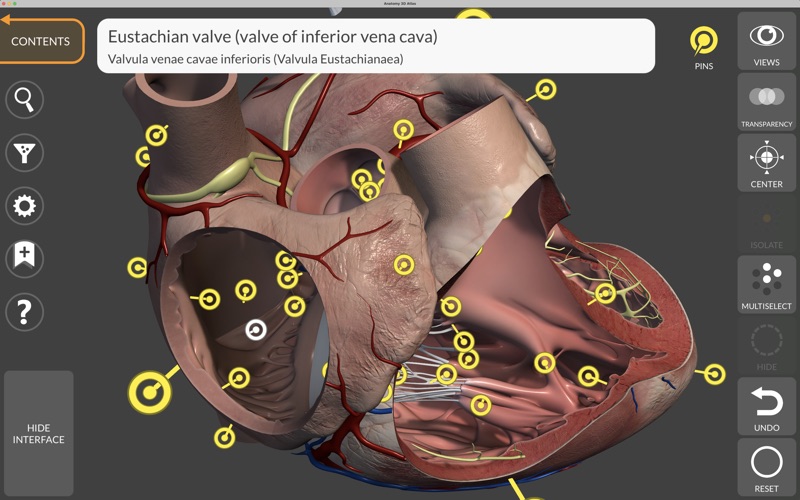This screenshot has width=800, height=500.
Task: Select the pin on the far right heart wall
Action: (714, 374)
